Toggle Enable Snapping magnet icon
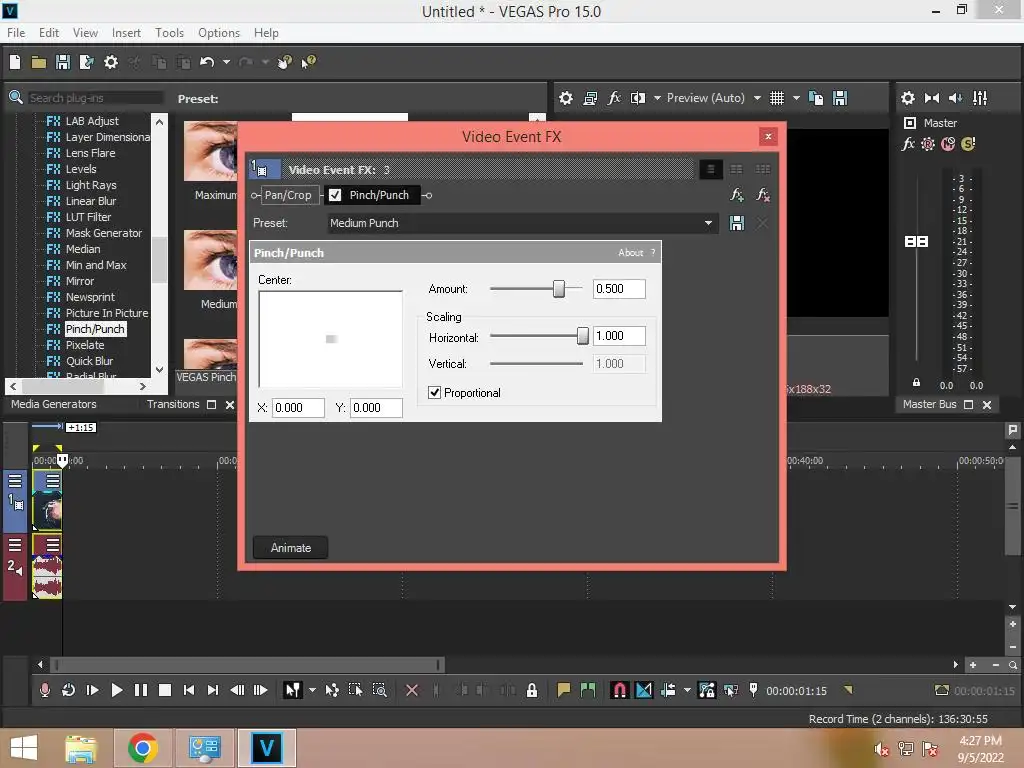 point(619,690)
